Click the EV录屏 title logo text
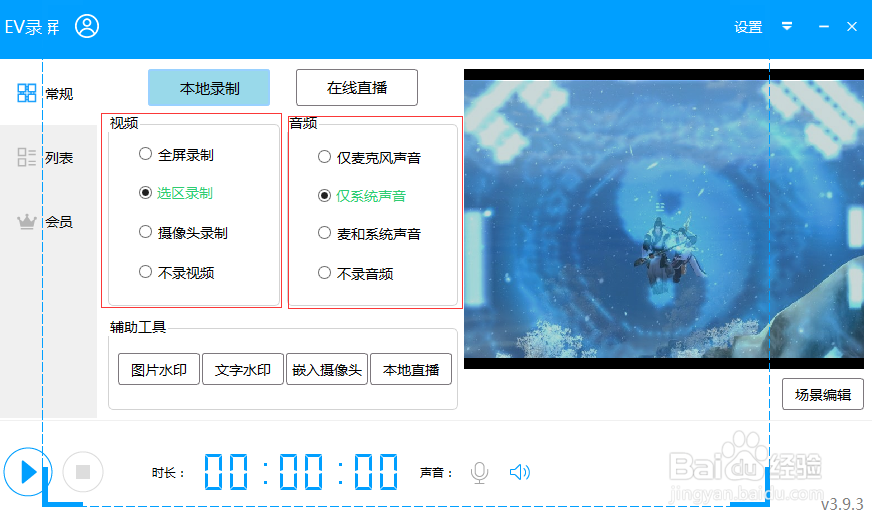 coord(32,27)
